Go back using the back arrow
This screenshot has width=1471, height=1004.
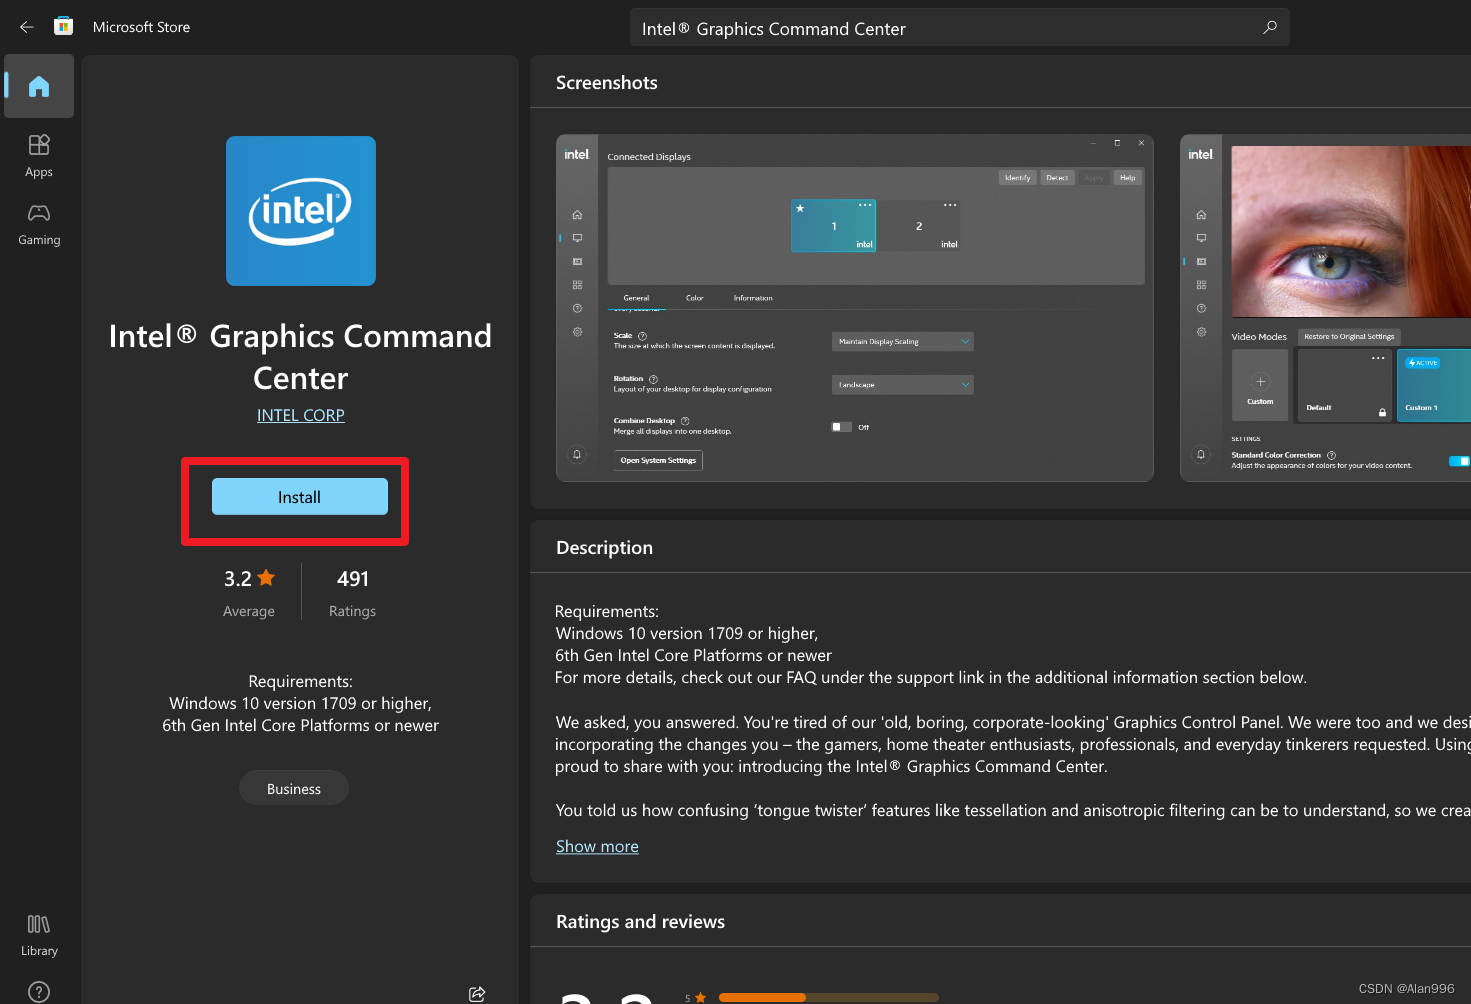click(27, 27)
